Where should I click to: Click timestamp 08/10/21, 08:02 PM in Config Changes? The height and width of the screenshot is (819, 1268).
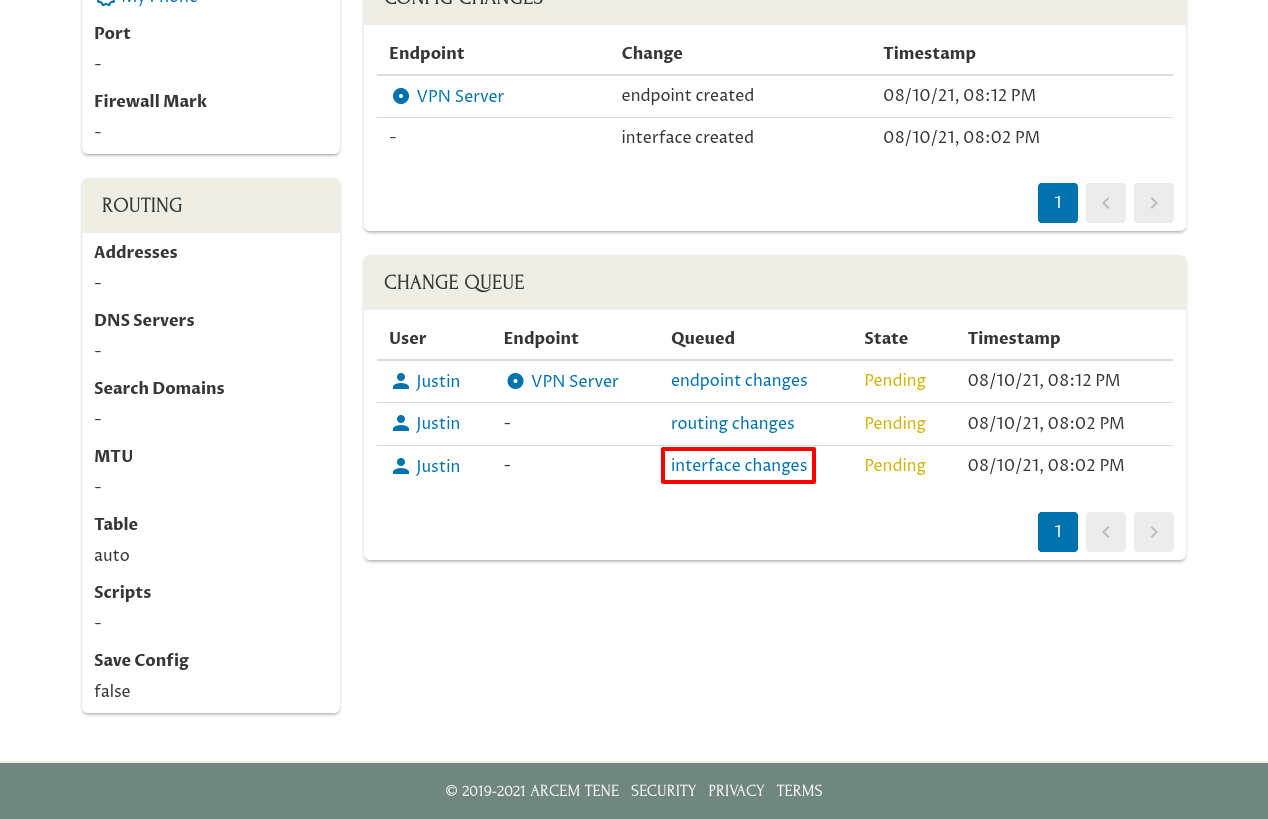tap(961, 137)
